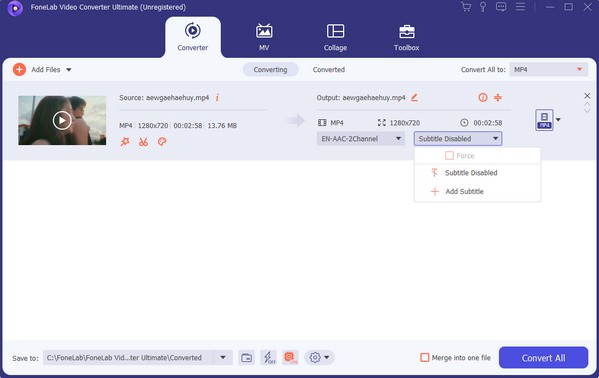Viewport: 599px width, 378px height.
Task: Toggle the lightning acceleration icon
Action: coord(269,358)
